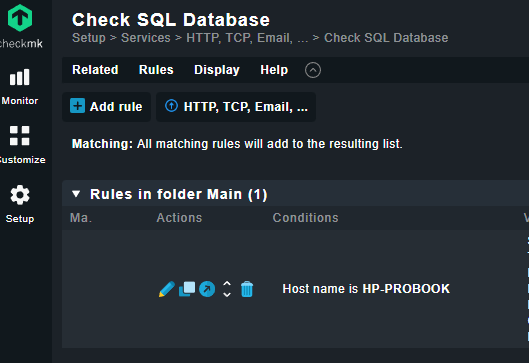Edit the HP-PROBOOK rule with pencil icon
This screenshot has height=363, width=529.
coord(167,289)
